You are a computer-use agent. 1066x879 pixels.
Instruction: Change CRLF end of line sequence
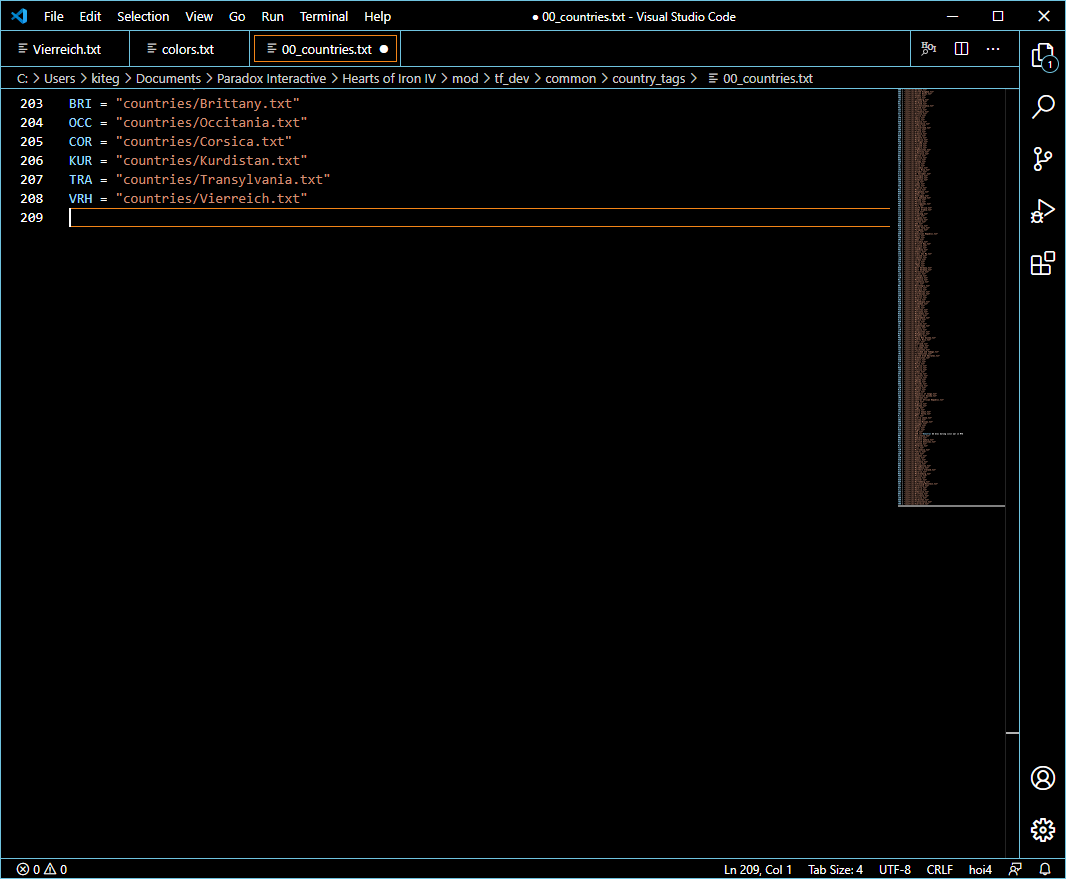(x=940, y=869)
